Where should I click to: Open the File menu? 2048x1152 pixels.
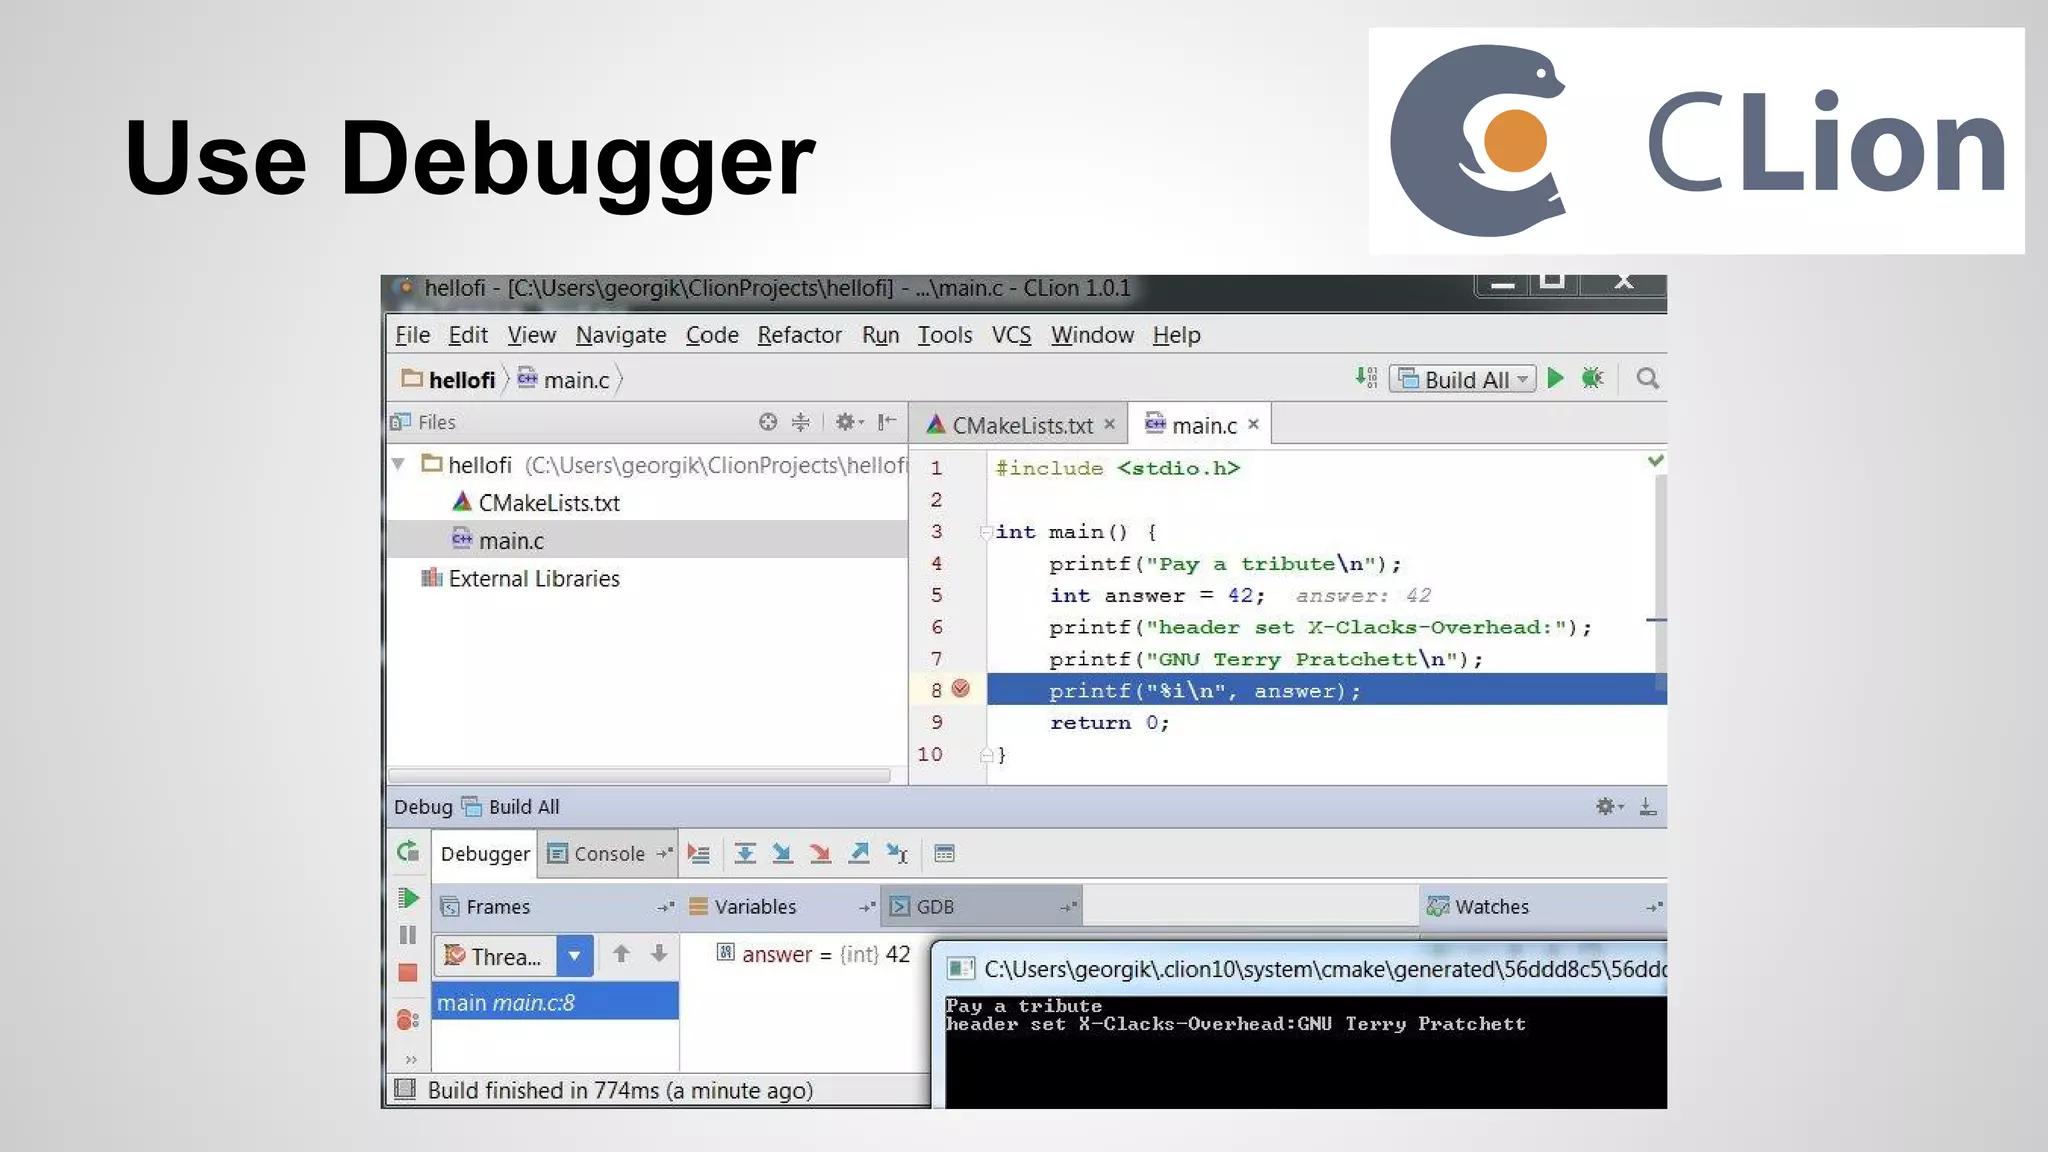(x=412, y=335)
